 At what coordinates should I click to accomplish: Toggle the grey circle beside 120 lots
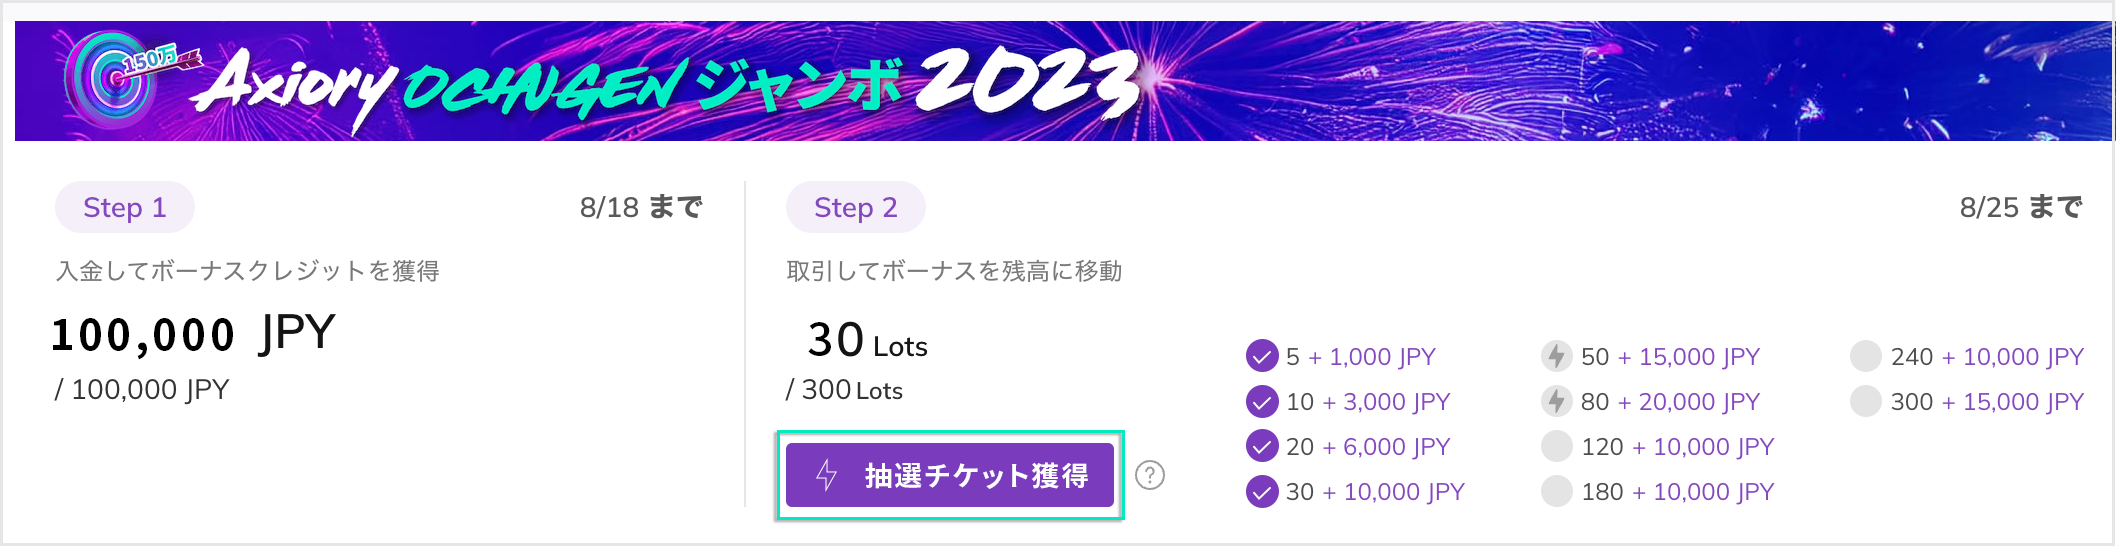1556,446
